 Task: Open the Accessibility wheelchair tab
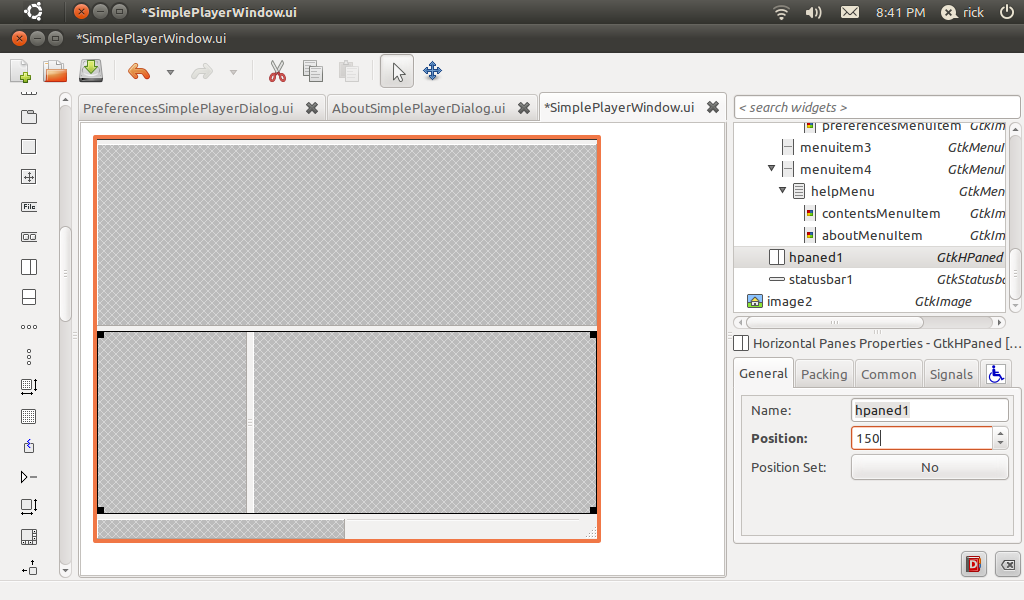pos(996,374)
